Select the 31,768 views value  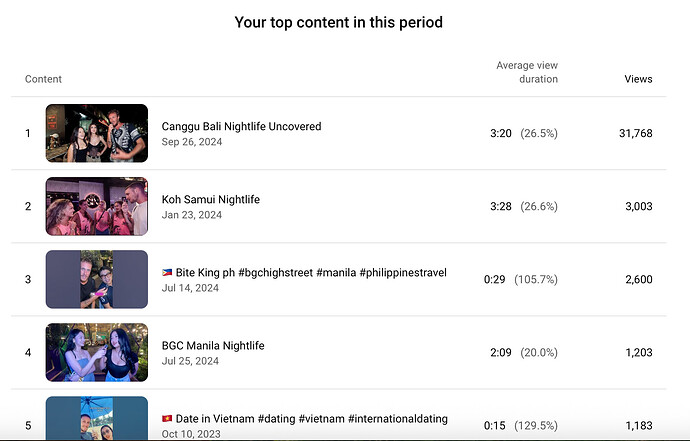(635, 133)
